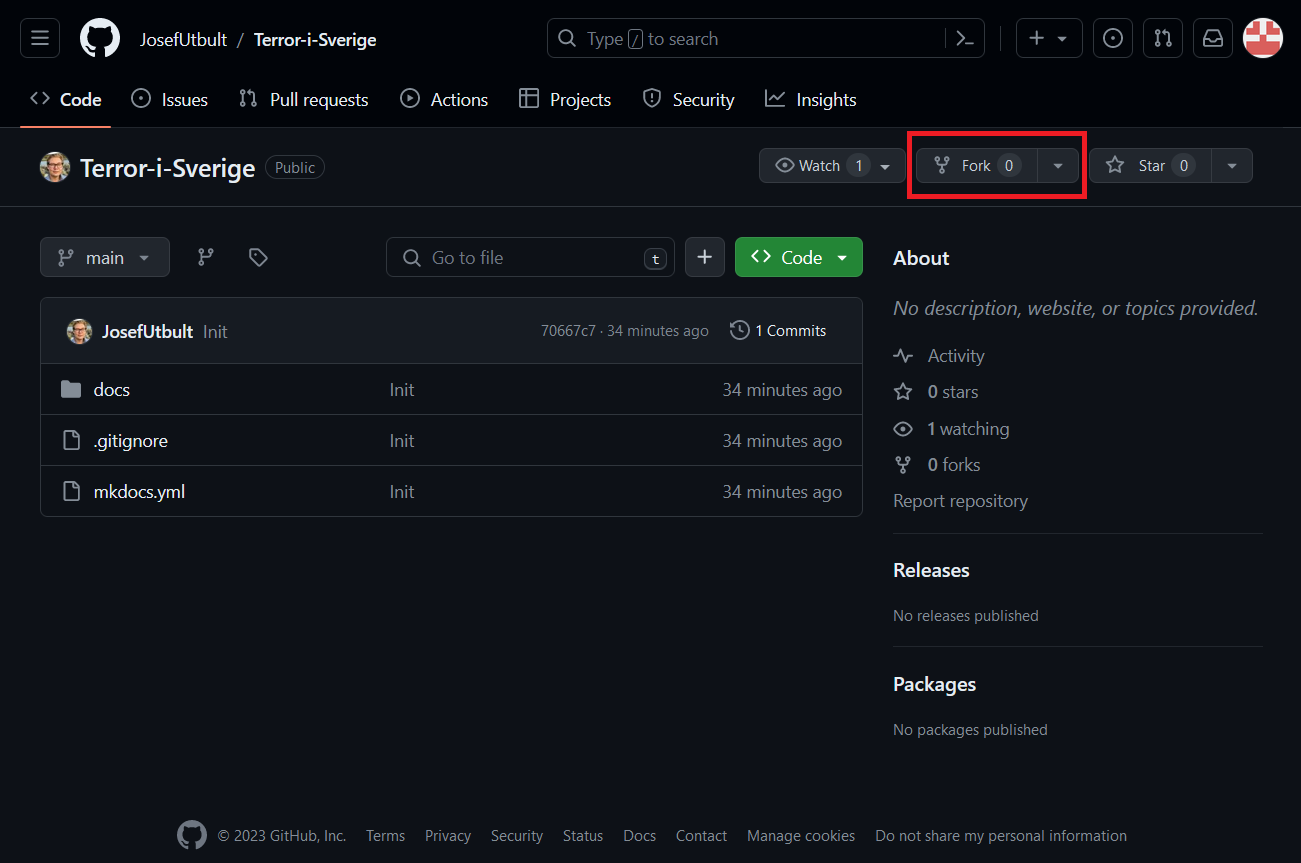
Task: Open footer Status link
Action: 583,835
